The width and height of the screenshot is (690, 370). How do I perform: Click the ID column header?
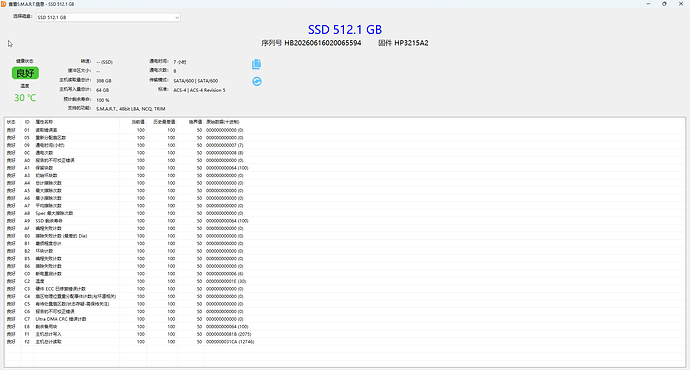27,122
